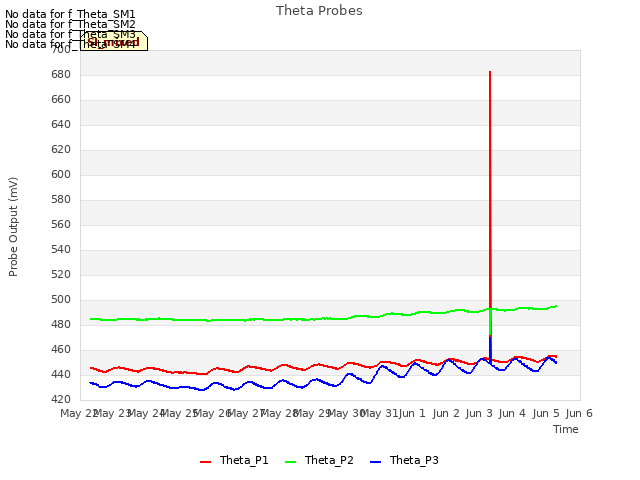
Task: Click the '420' y-axis tick label
Action: point(61,400)
